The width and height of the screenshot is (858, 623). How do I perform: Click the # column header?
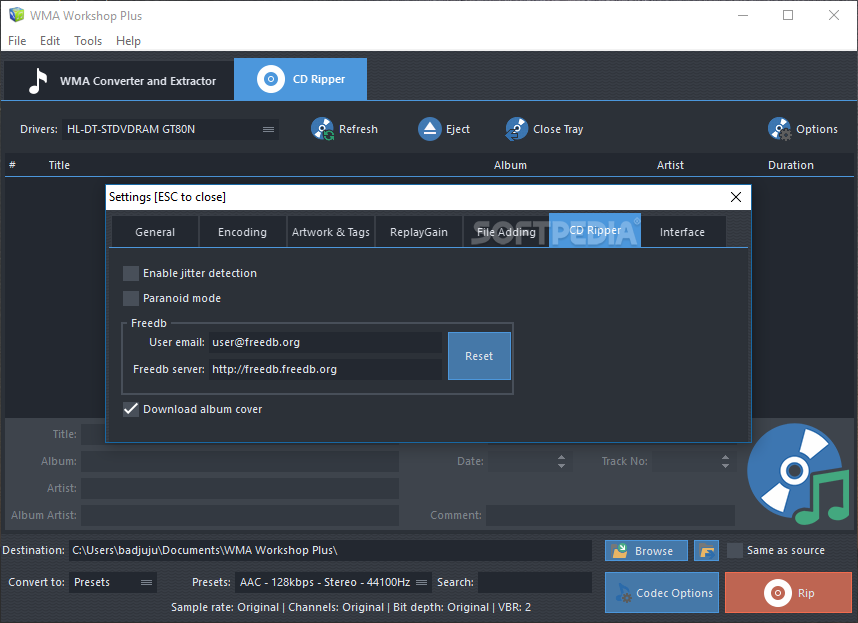tap(13, 165)
